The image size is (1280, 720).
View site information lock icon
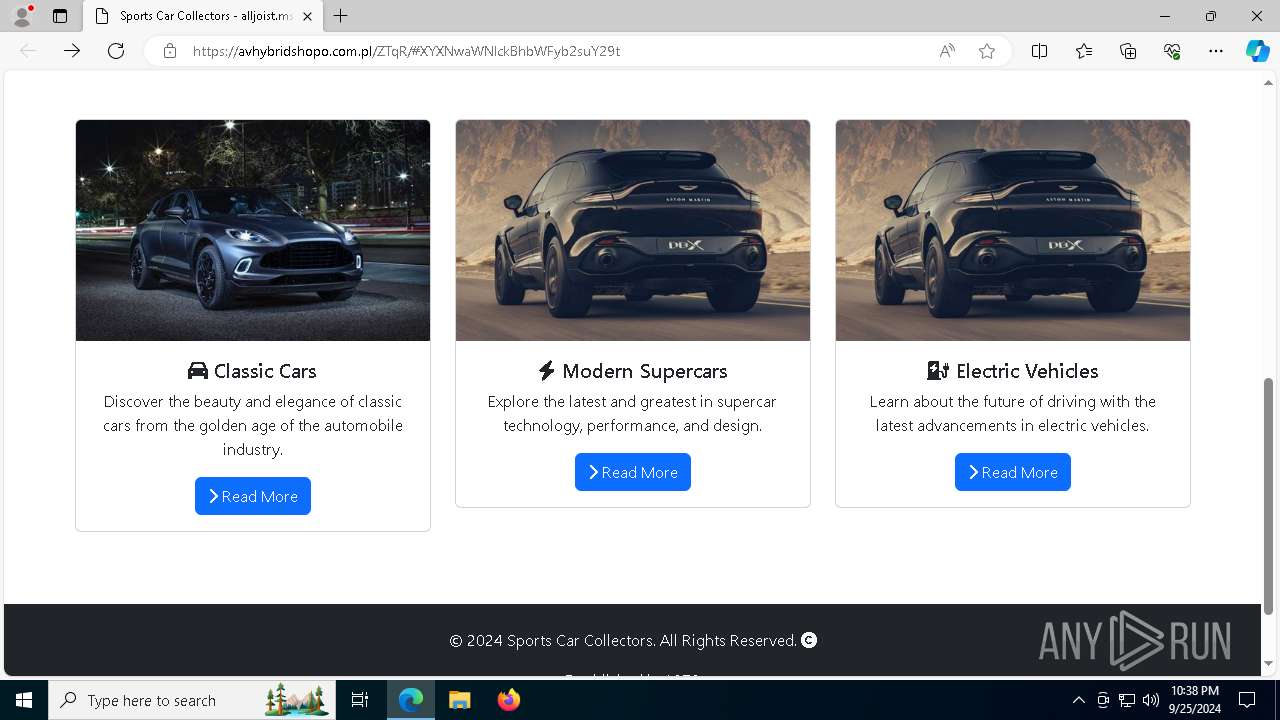(x=170, y=51)
